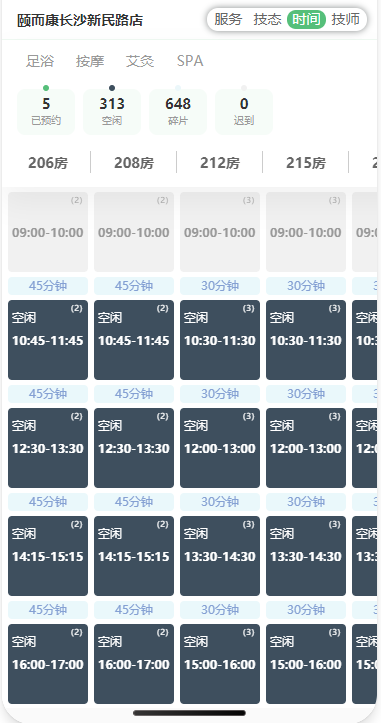The height and width of the screenshot is (723, 381).
Task: Select the 212房 column header
Action: tap(220, 163)
